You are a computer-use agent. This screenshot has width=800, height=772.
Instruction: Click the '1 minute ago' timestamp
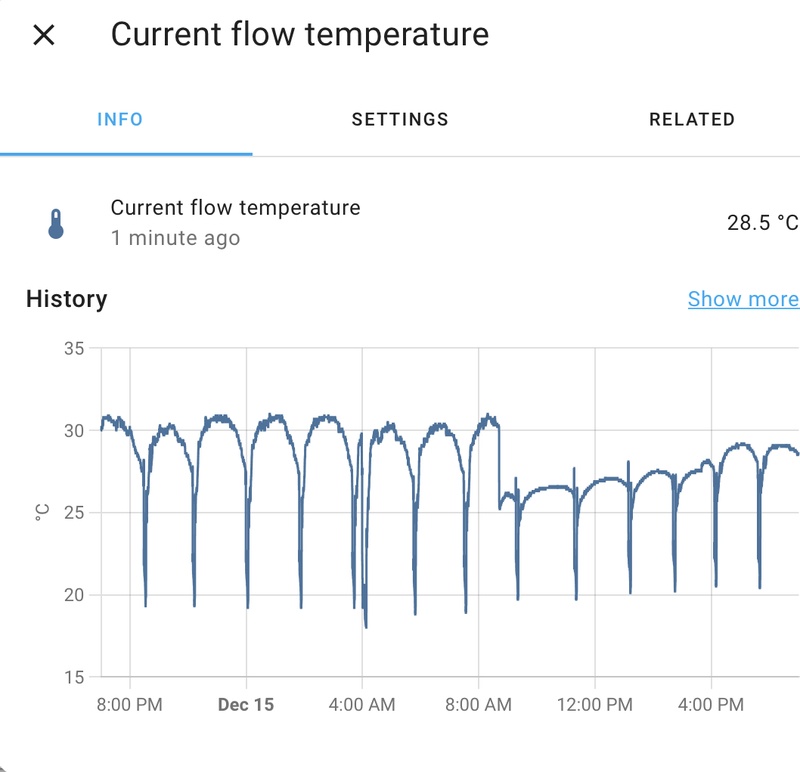175,238
